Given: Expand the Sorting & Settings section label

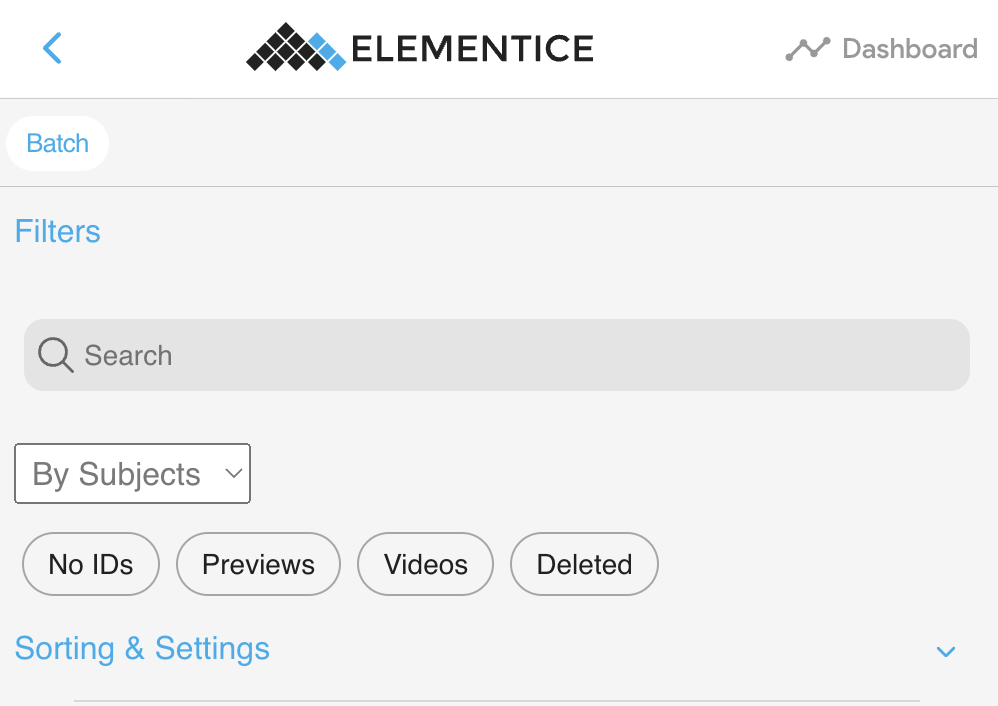Looking at the screenshot, I should (x=142, y=649).
